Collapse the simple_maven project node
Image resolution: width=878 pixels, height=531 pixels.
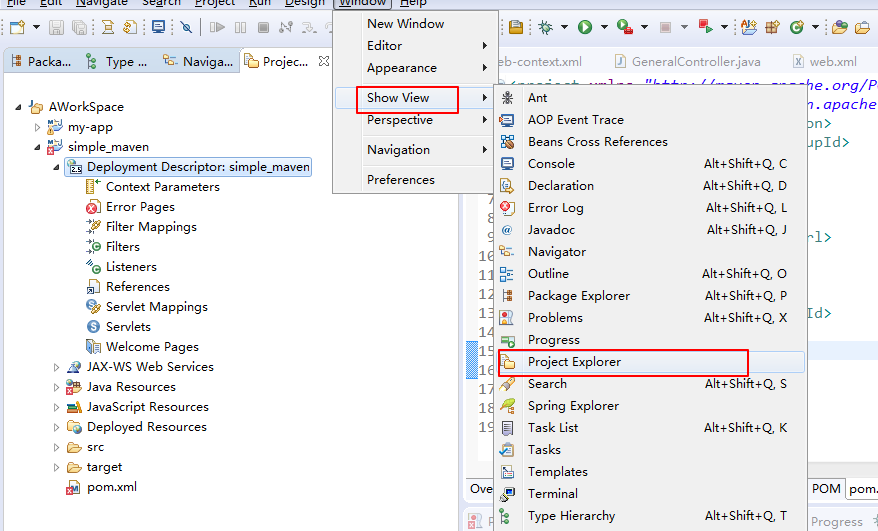[x=38, y=147]
